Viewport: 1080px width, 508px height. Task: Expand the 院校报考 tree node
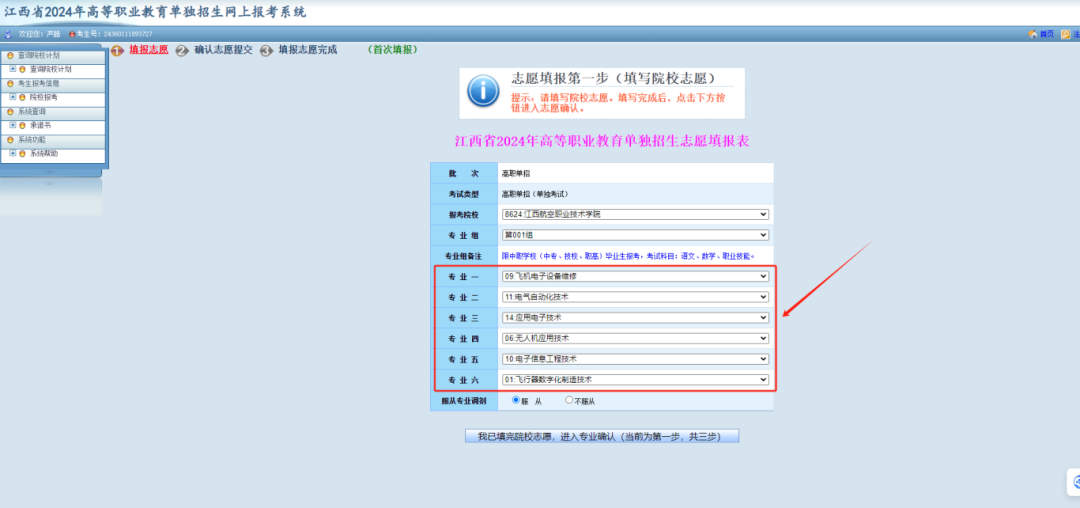(13, 98)
